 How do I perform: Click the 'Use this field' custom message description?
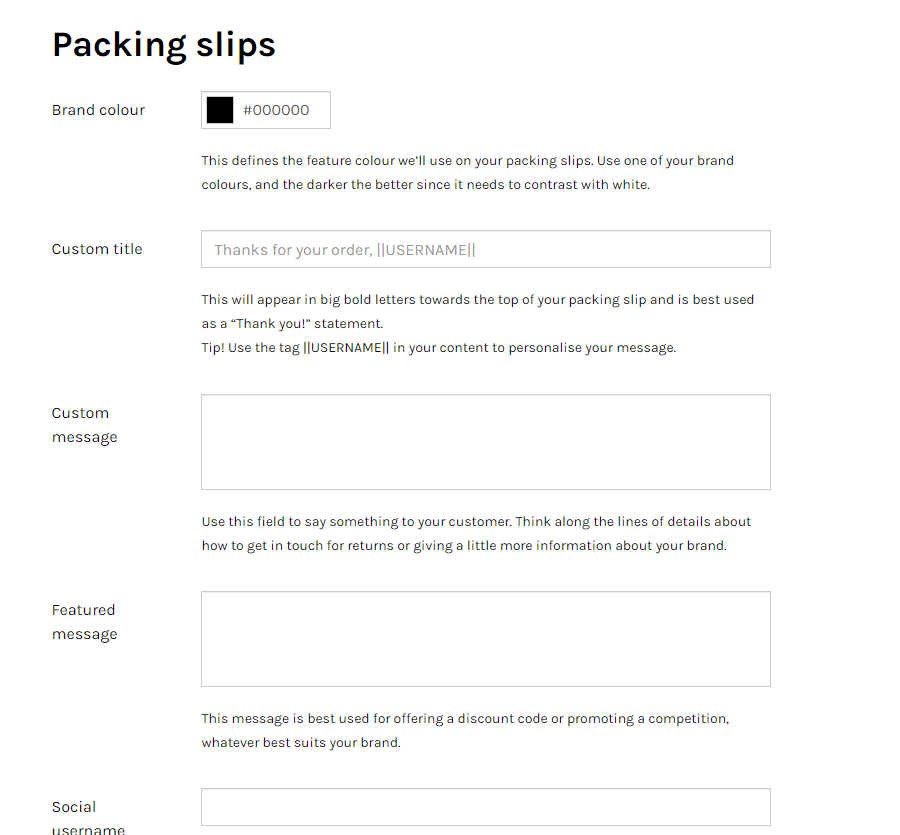(x=476, y=521)
